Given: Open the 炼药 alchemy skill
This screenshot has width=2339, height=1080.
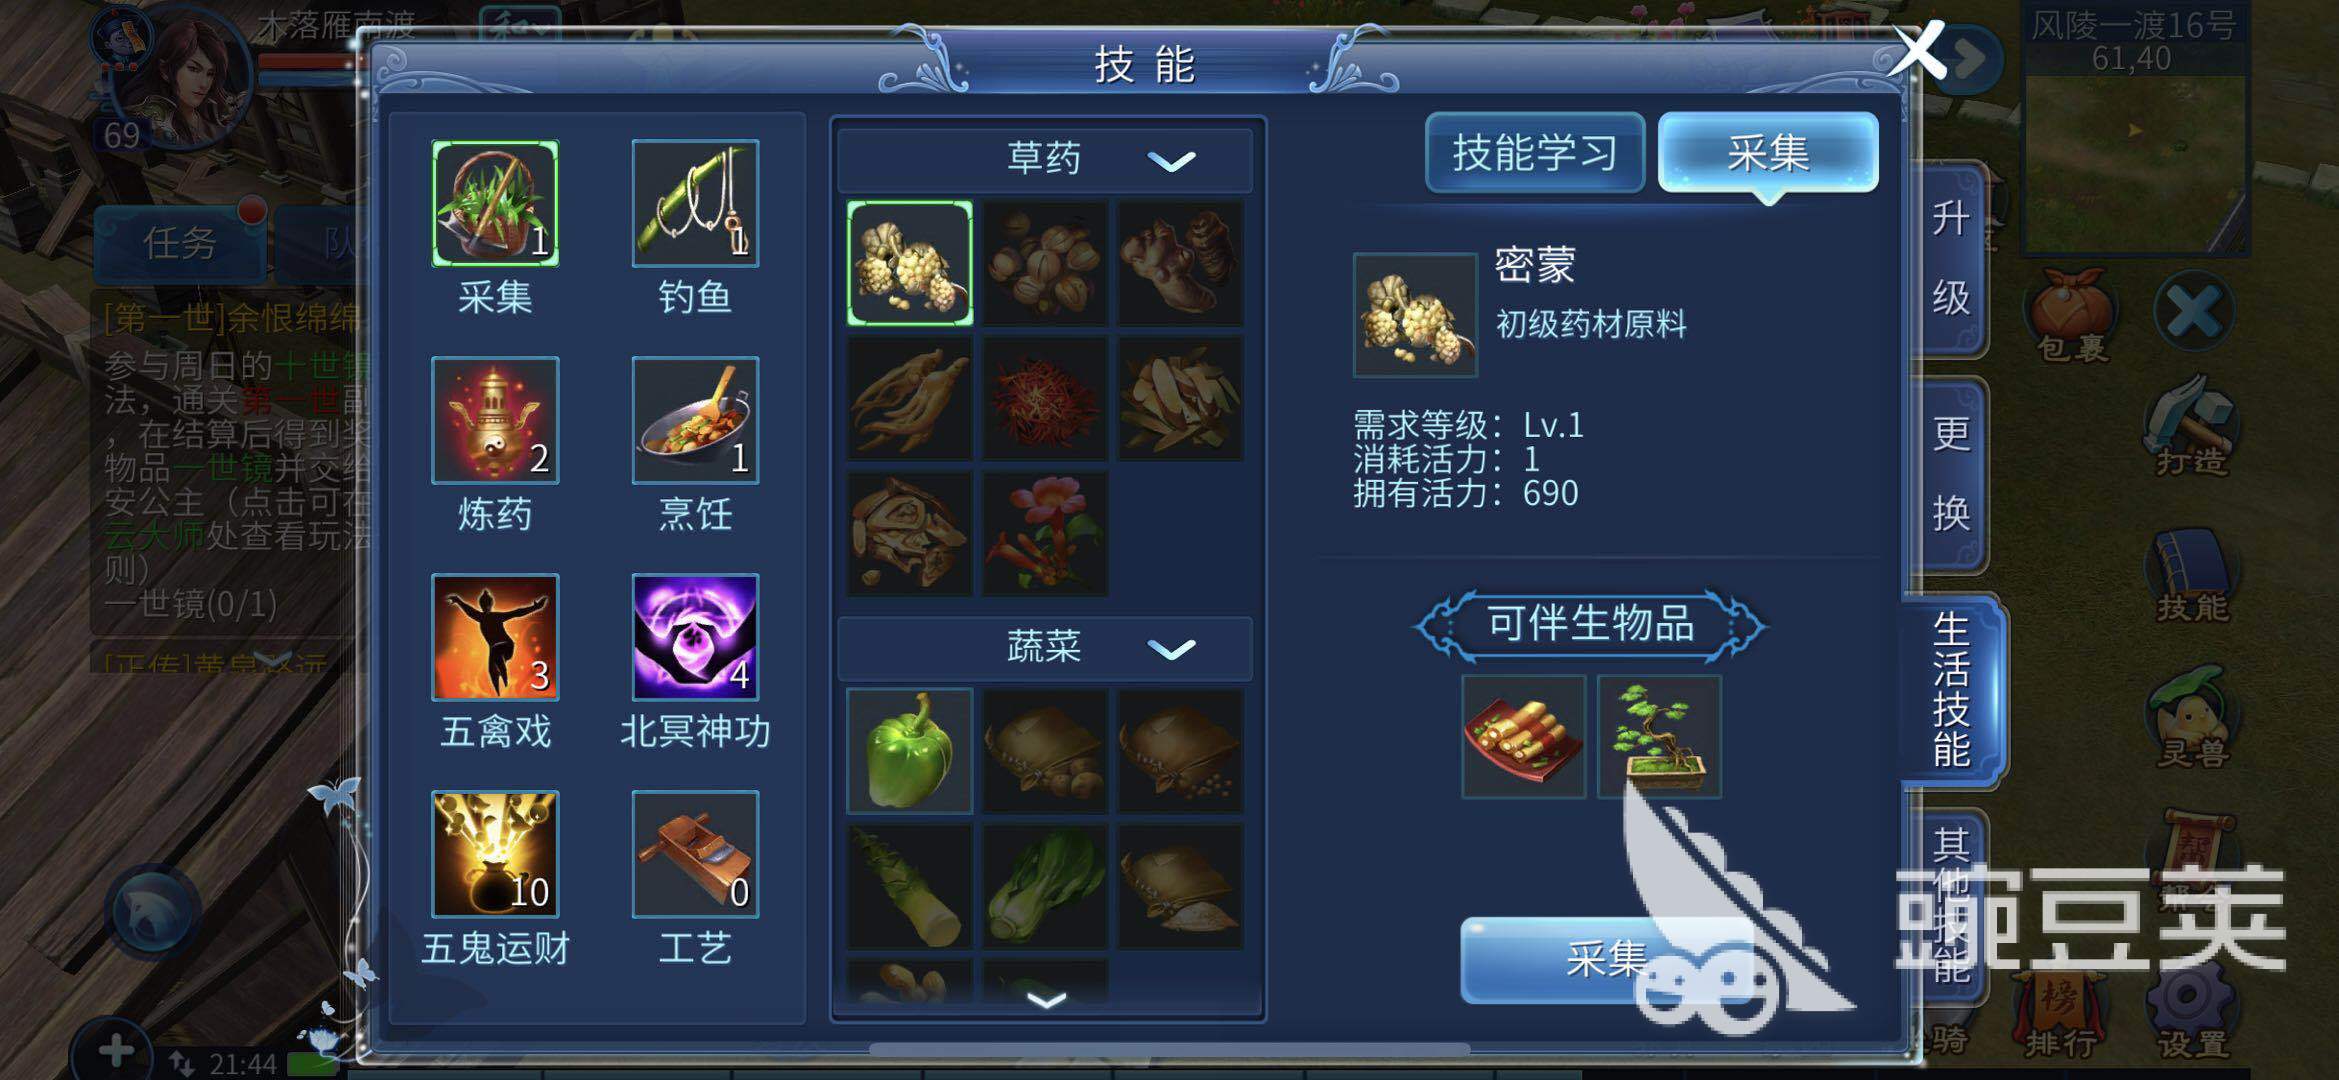Looking at the screenshot, I should coord(495,420).
